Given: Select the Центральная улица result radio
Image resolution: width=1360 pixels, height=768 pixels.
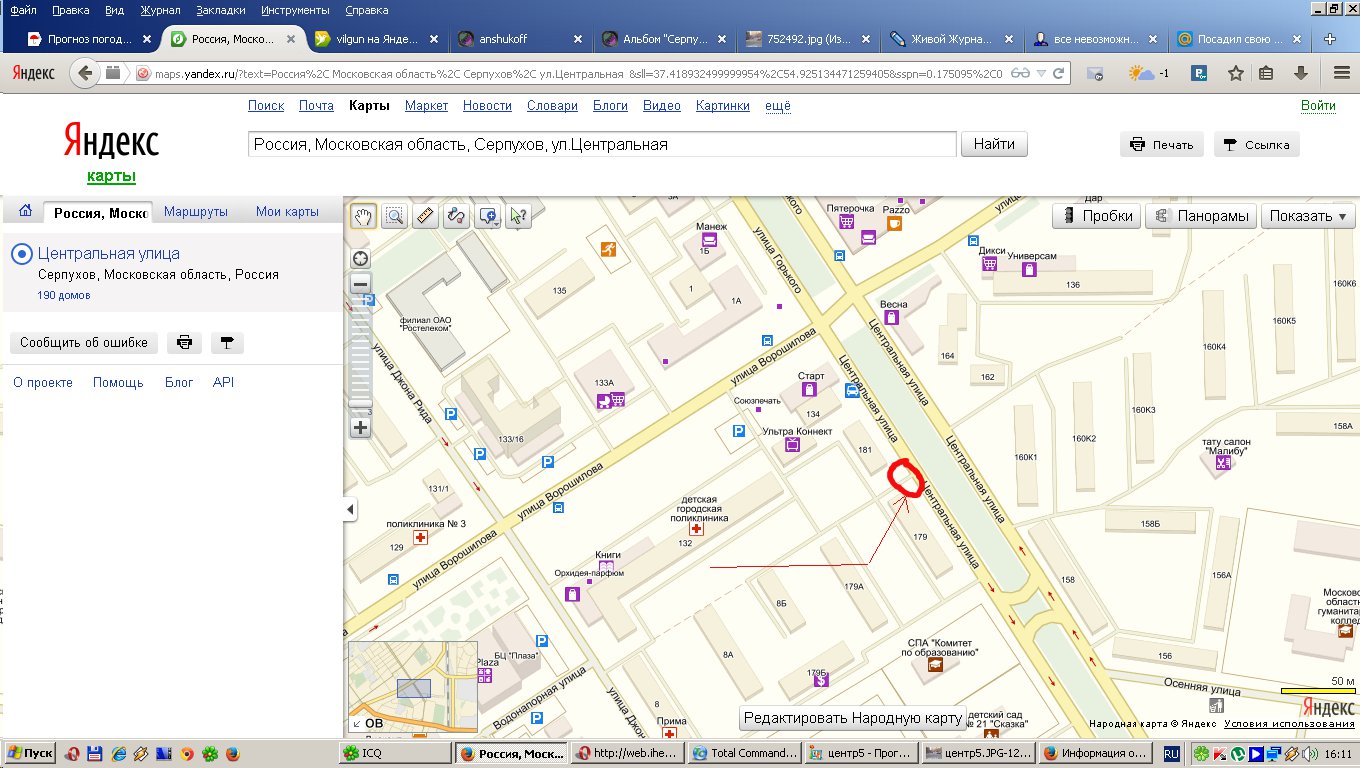Looking at the screenshot, I should click(21, 254).
